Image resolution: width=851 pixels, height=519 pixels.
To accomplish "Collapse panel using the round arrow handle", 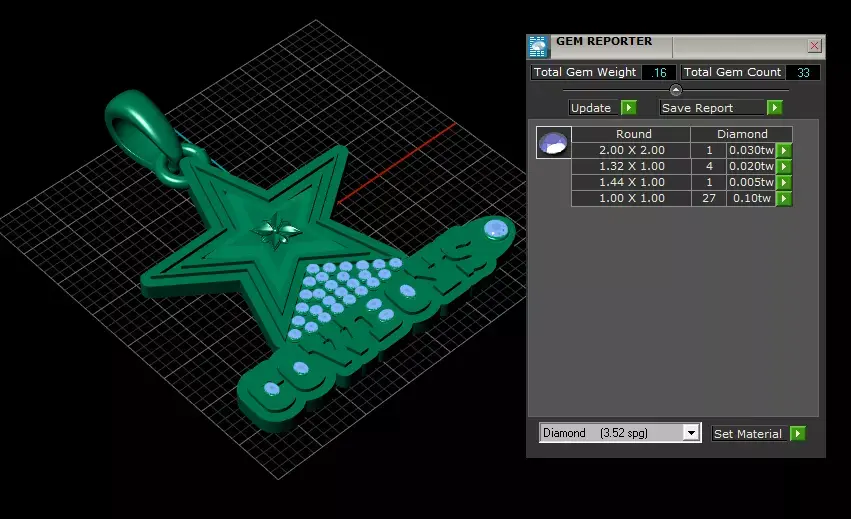I will pos(675,90).
